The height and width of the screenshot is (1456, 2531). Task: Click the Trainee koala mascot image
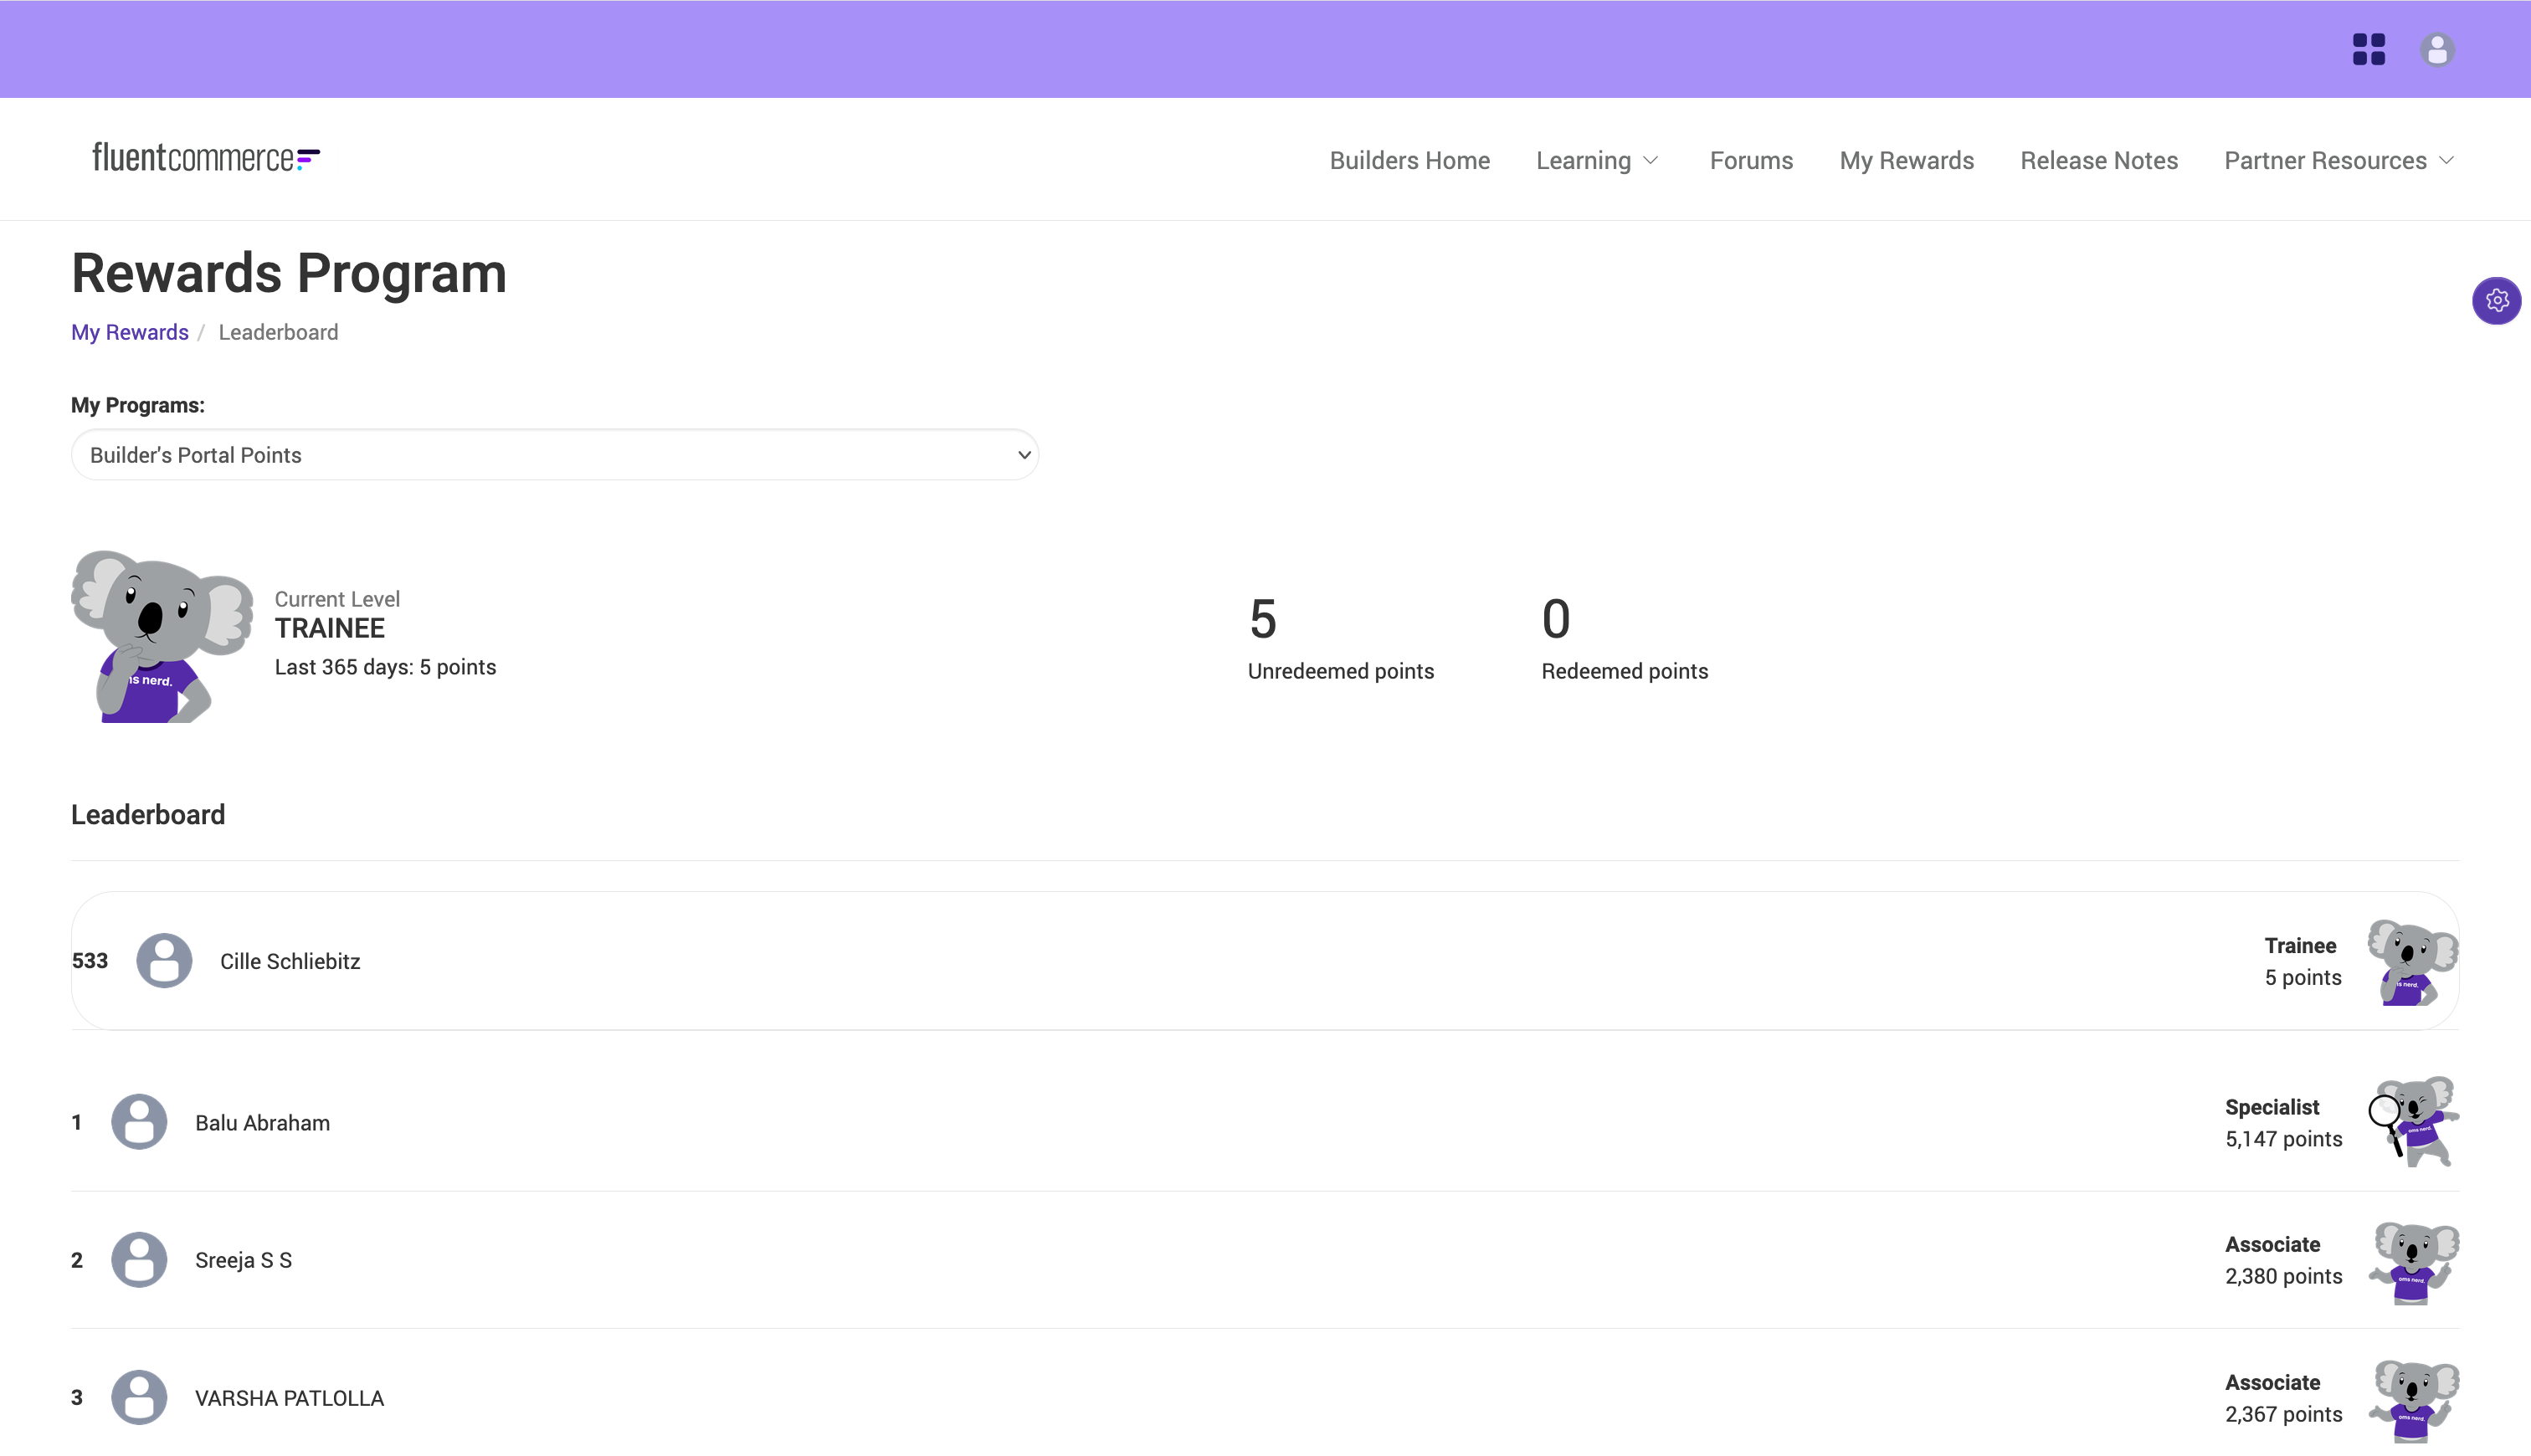point(162,636)
